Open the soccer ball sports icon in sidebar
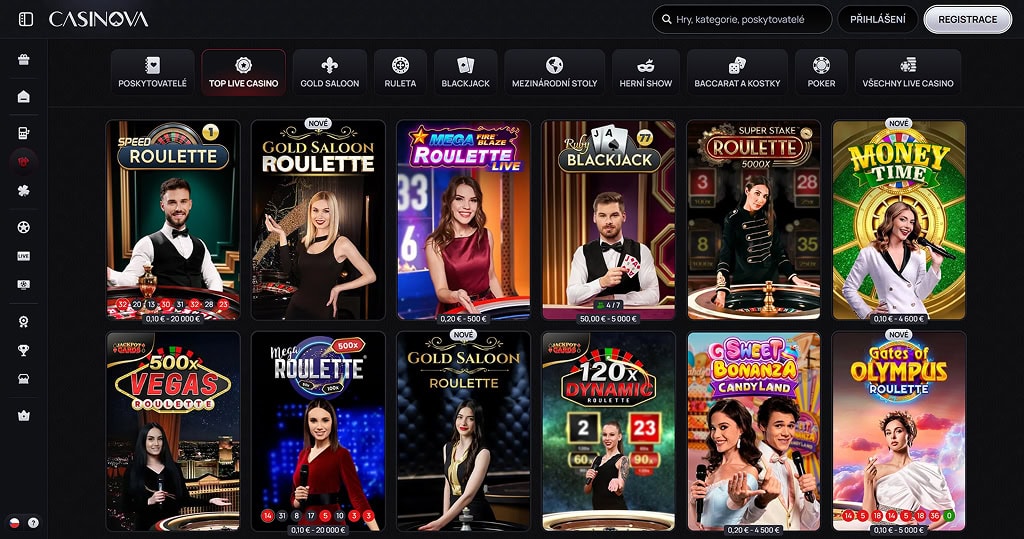The image size is (1024, 539). click(24, 227)
